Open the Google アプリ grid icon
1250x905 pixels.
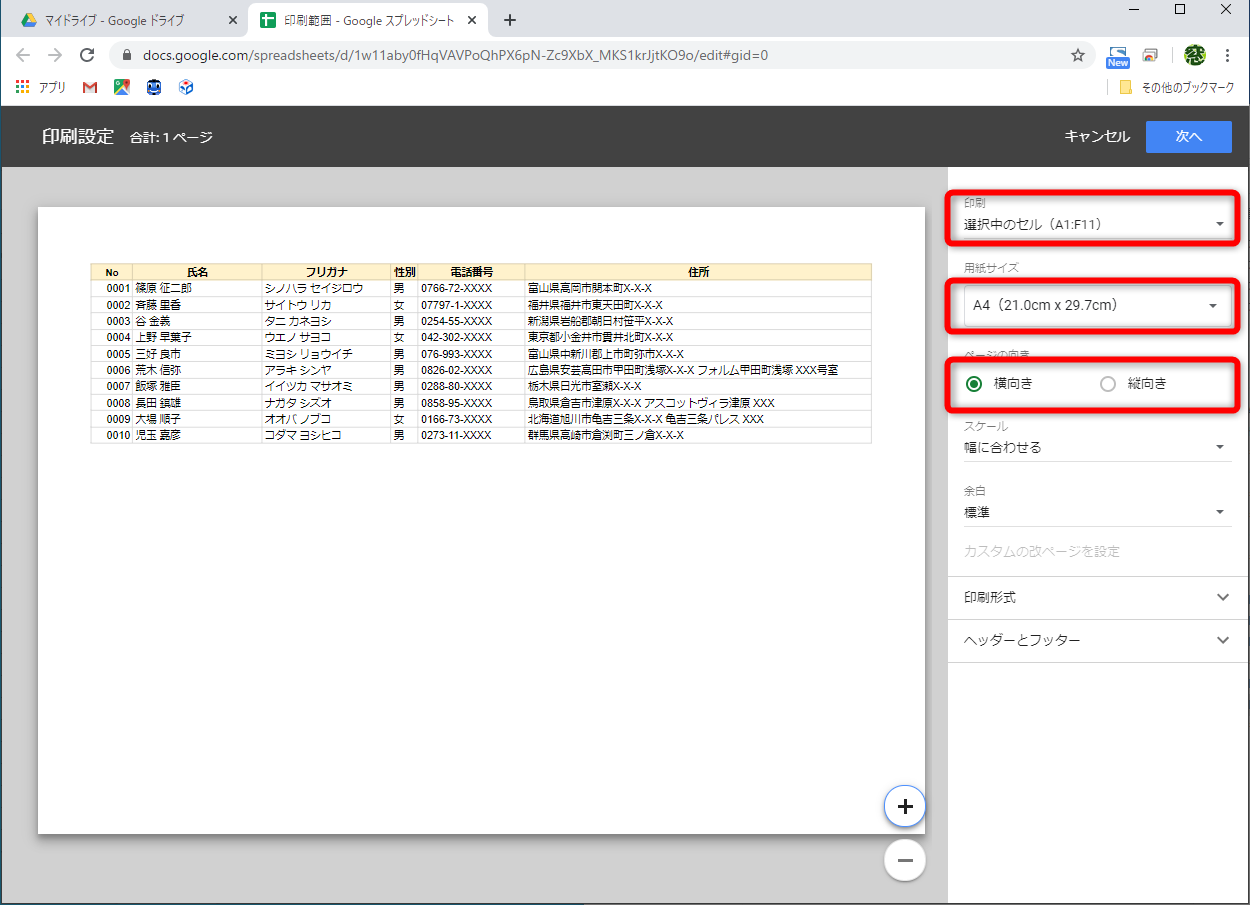[22, 87]
